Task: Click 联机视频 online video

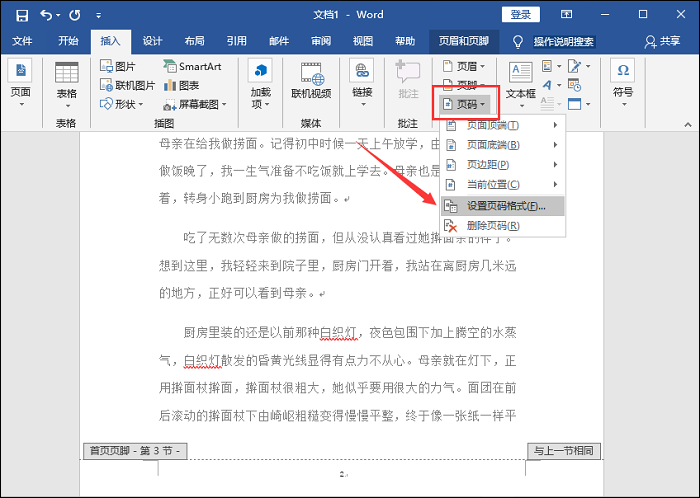Action: [311, 82]
